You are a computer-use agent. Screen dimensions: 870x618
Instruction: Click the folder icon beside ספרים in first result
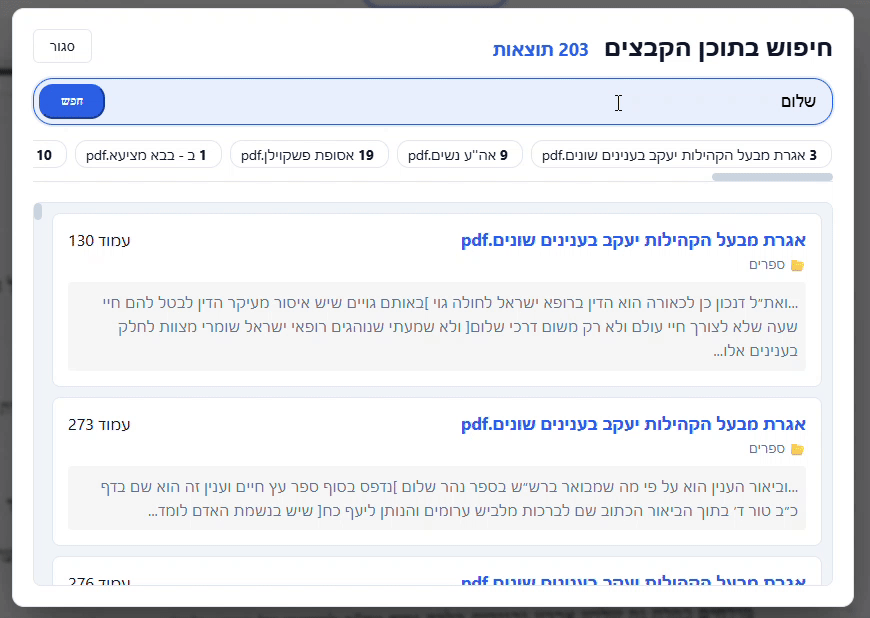point(797,264)
